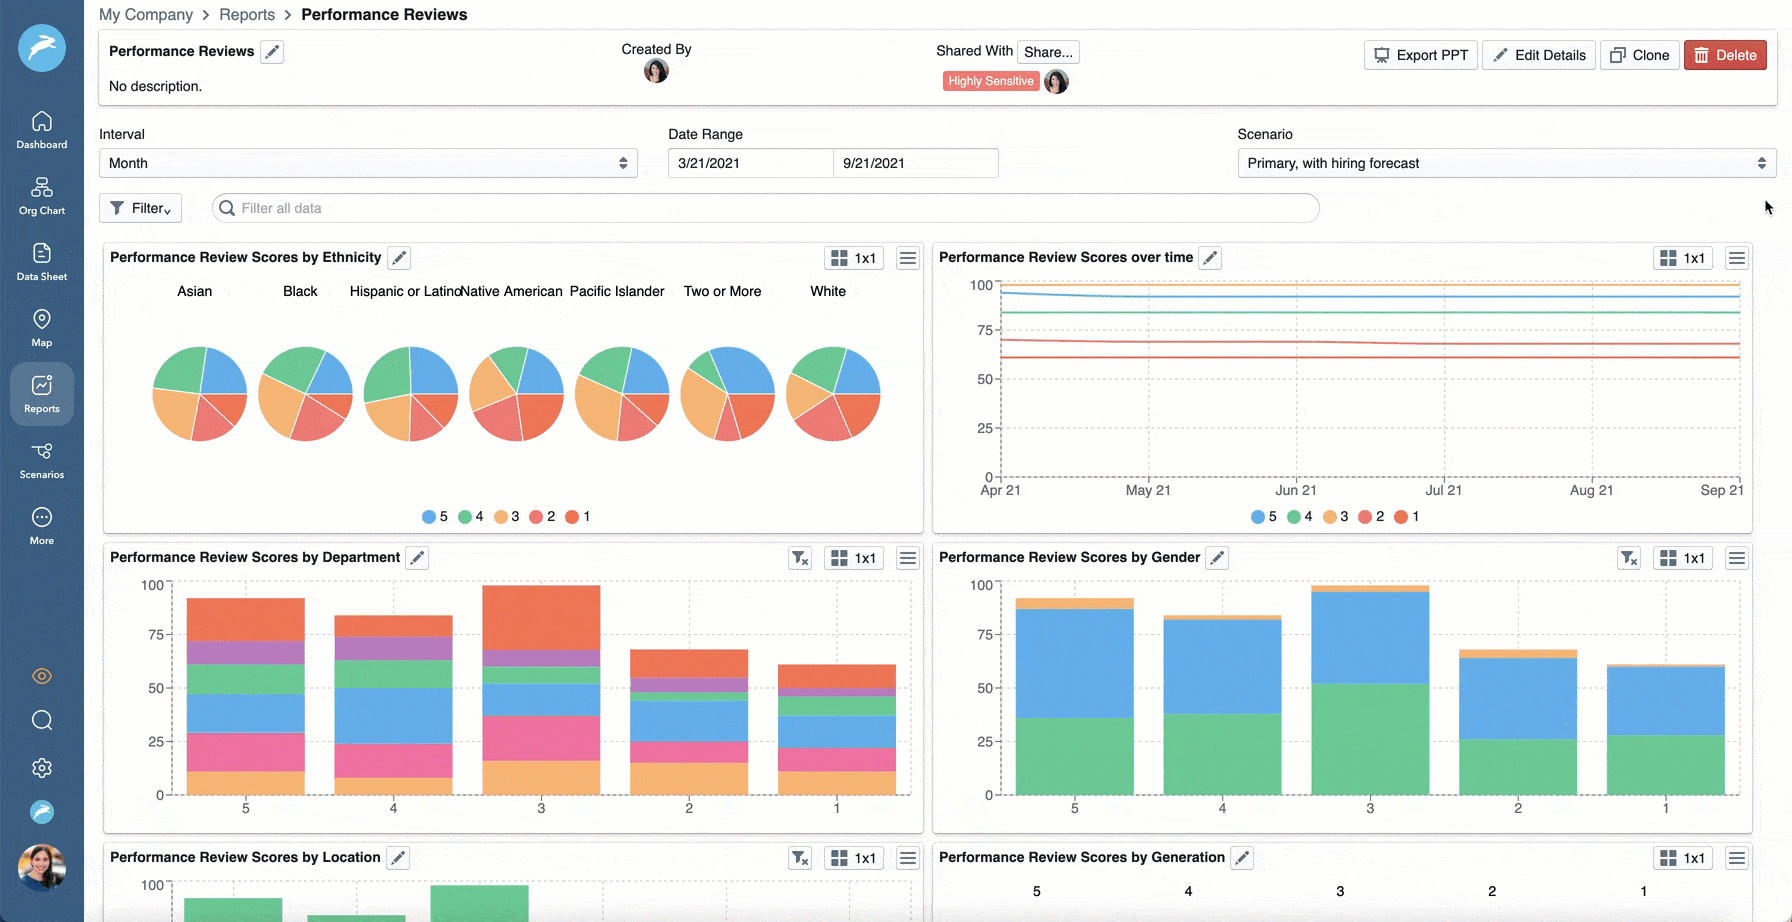The image size is (1792, 922).
Task: Click the blue '5' legend swatch on the Ethnicity chart
Action: click(x=428, y=516)
